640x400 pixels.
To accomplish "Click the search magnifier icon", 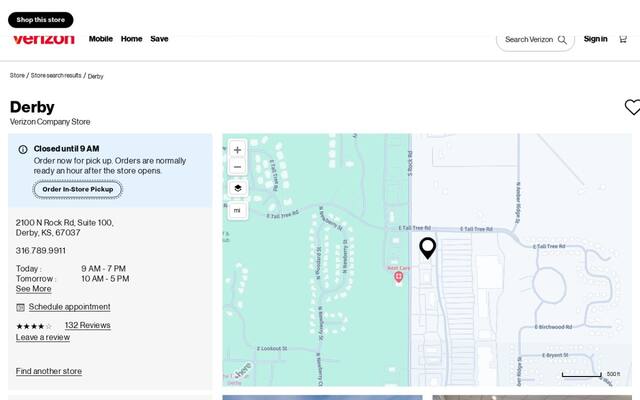I will (x=562, y=40).
